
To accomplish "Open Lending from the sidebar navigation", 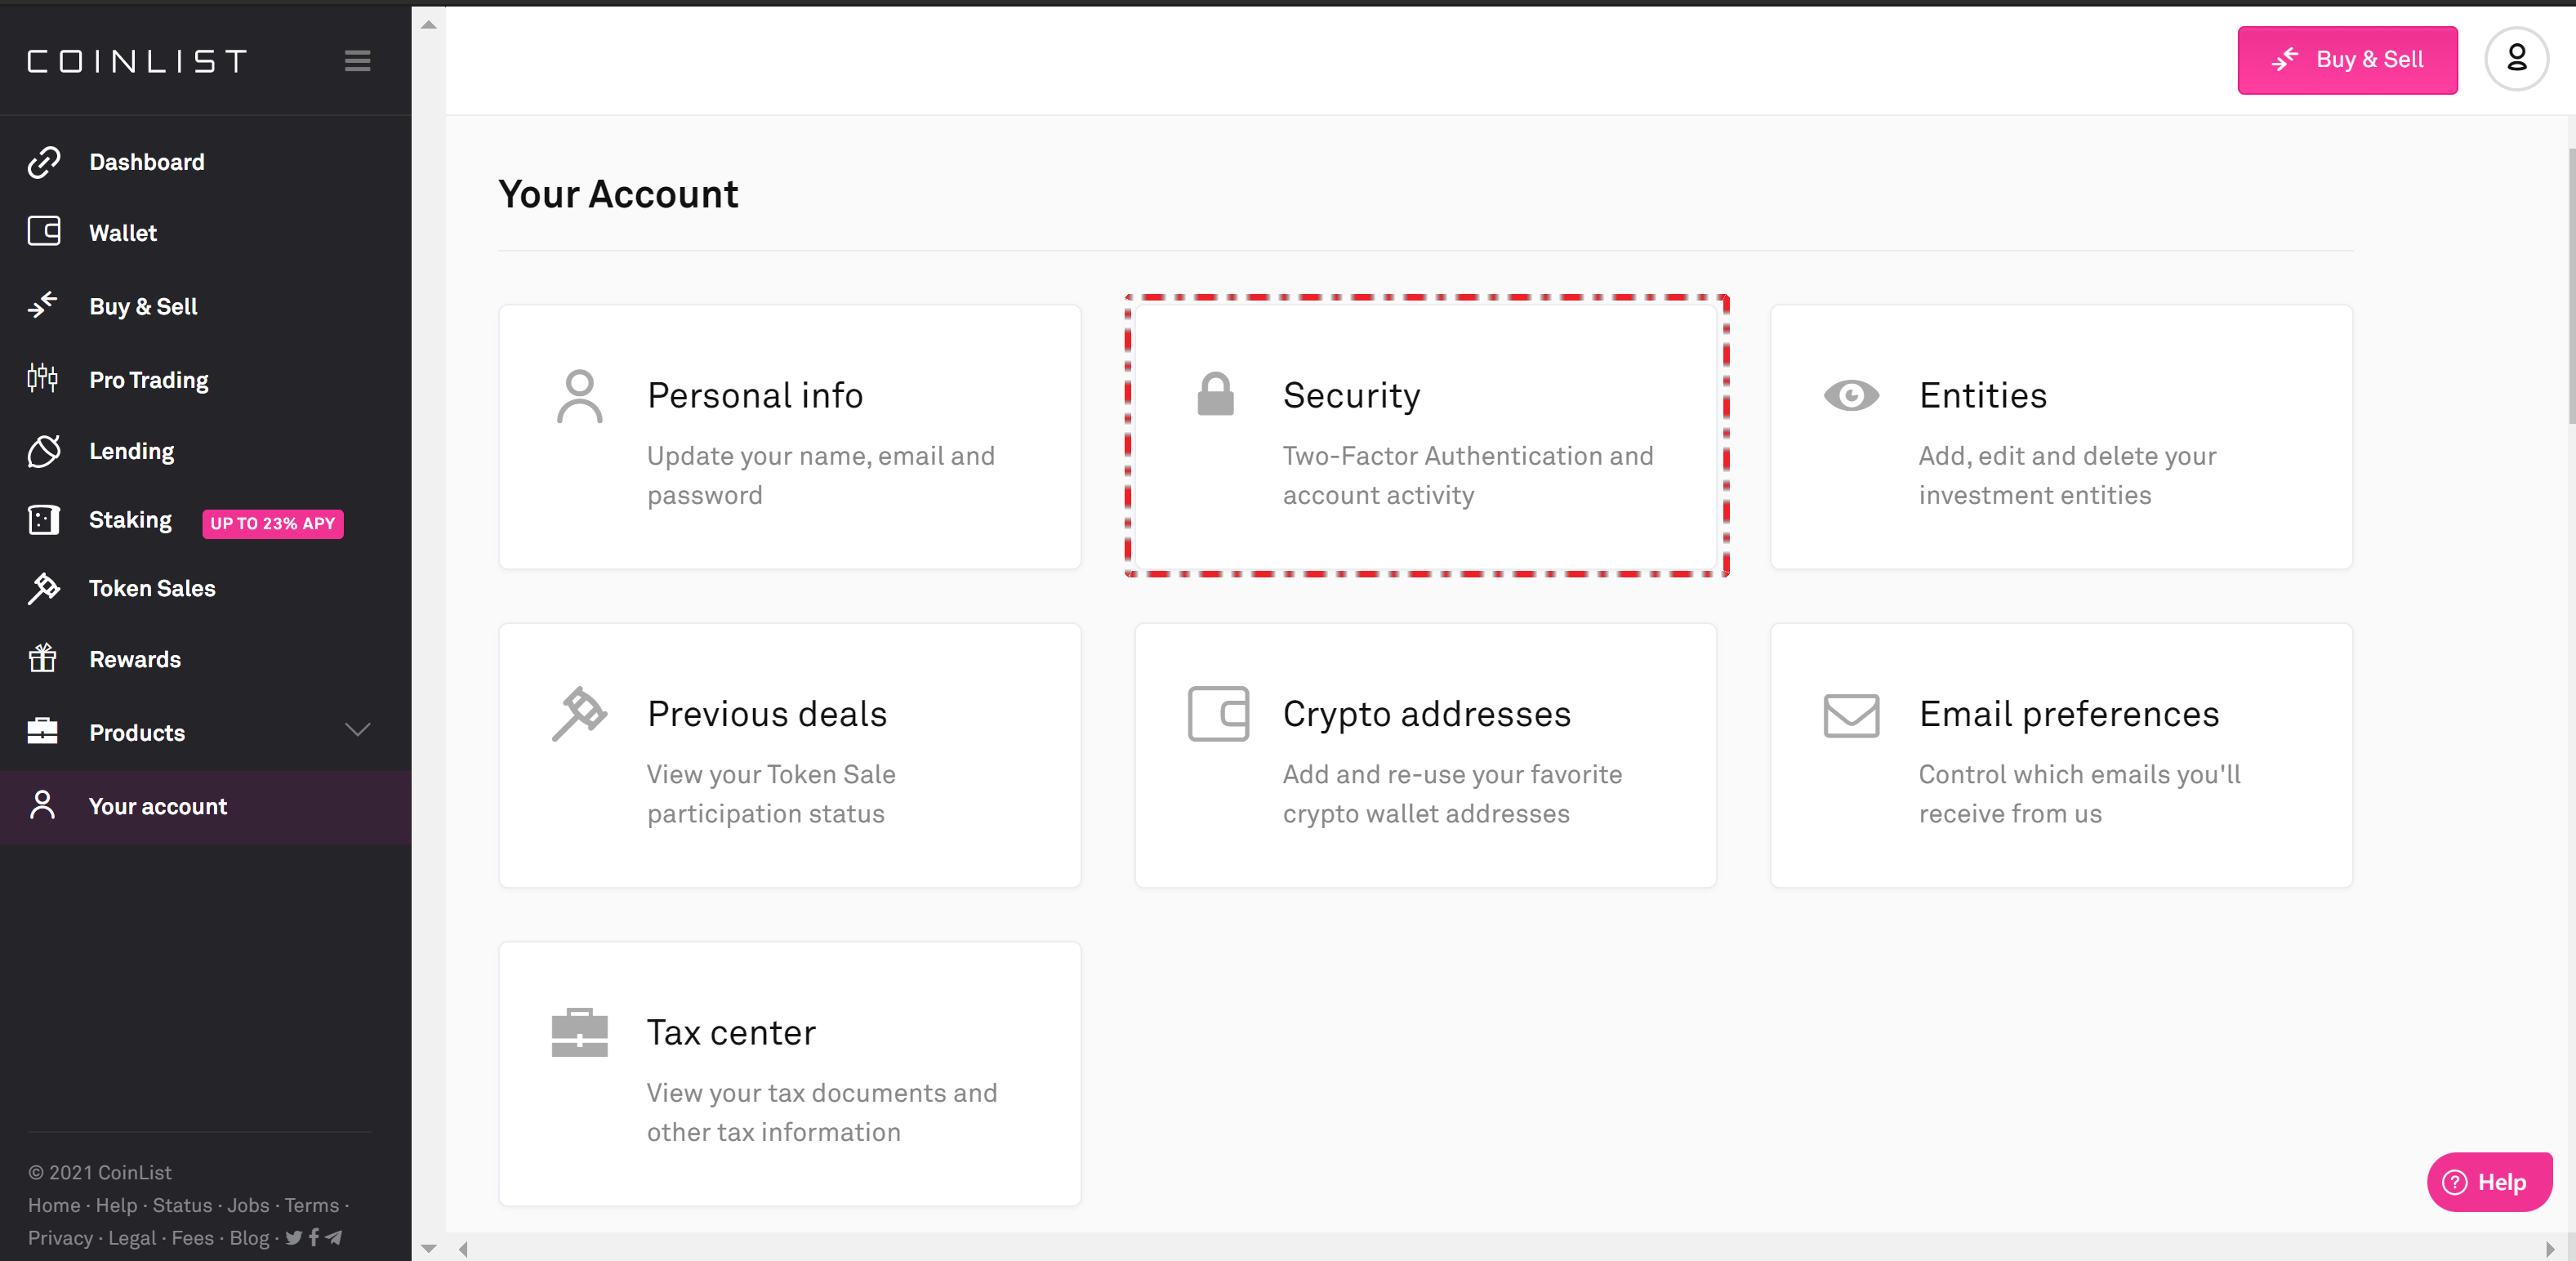I will 131,451.
